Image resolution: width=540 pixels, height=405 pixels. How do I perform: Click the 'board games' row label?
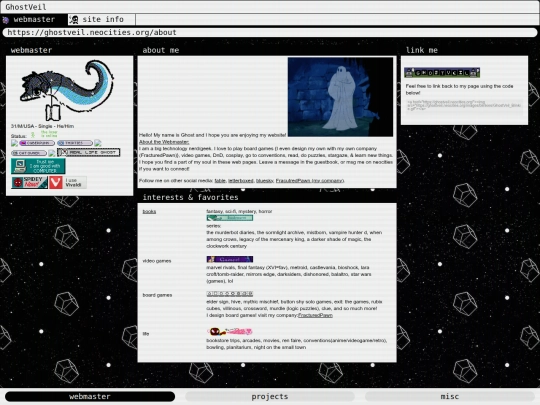(x=157, y=295)
